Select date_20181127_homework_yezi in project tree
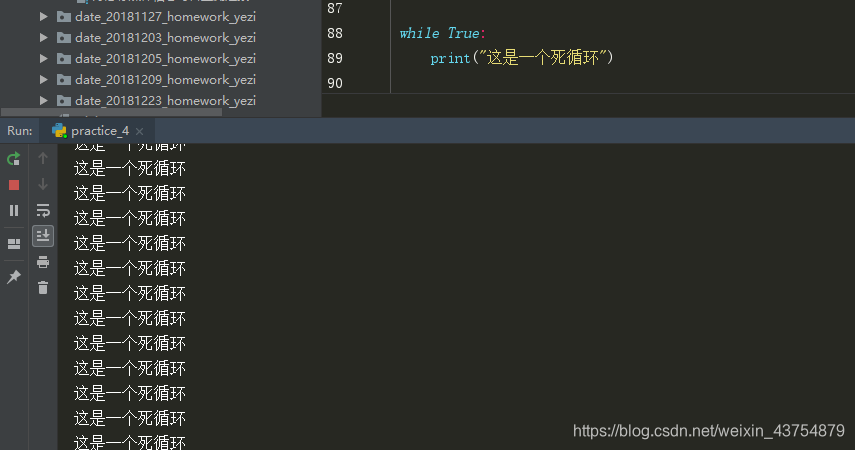Image resolution: width=855 pixels, height=450 pixels. [x=165, y=17]
